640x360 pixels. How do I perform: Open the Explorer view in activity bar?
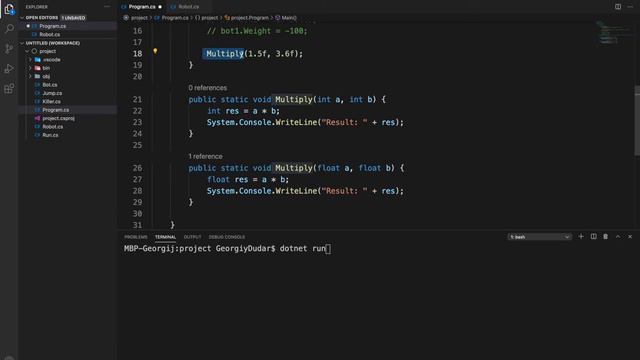pos(9,9)
